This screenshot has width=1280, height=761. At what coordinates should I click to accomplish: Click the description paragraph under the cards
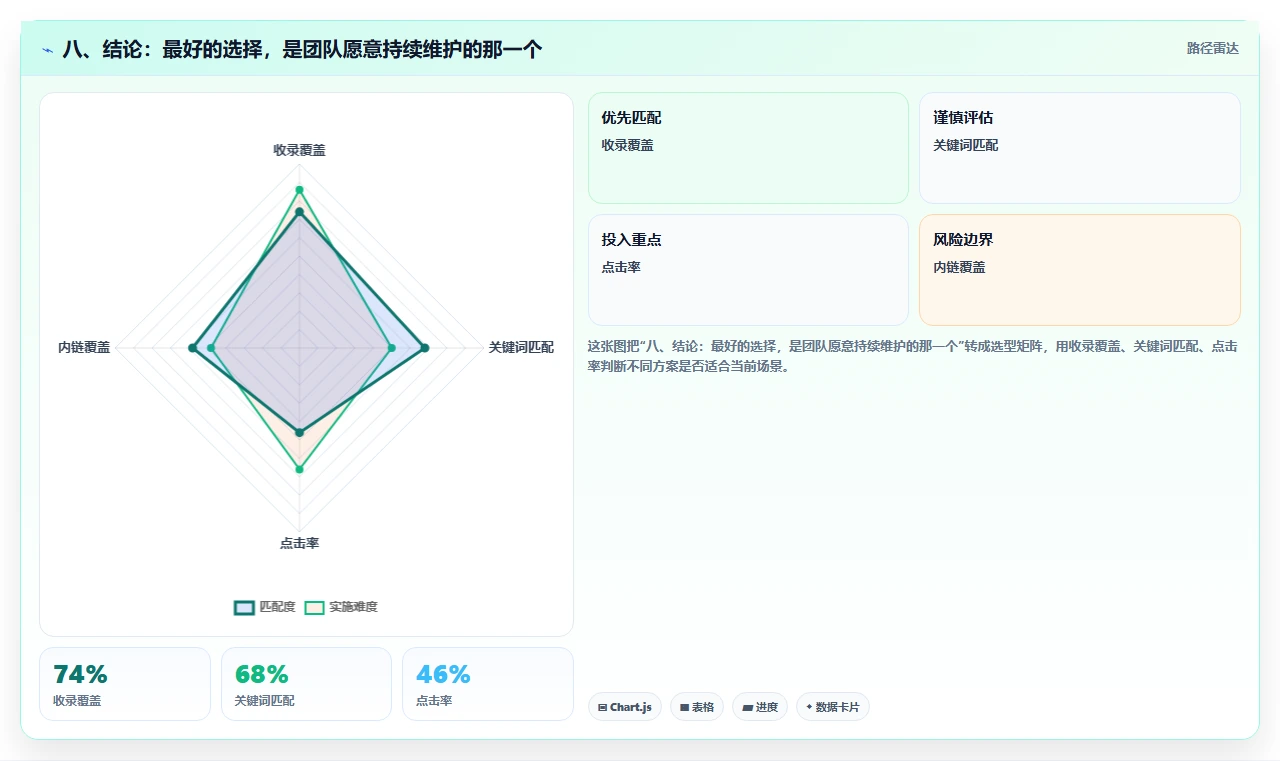(914, 356)
